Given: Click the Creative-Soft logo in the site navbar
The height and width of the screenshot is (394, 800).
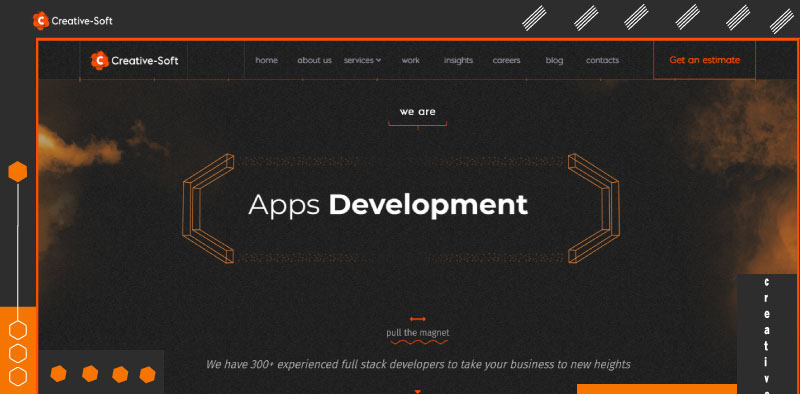Looking at the screenshot, I should tap(135, 60).
